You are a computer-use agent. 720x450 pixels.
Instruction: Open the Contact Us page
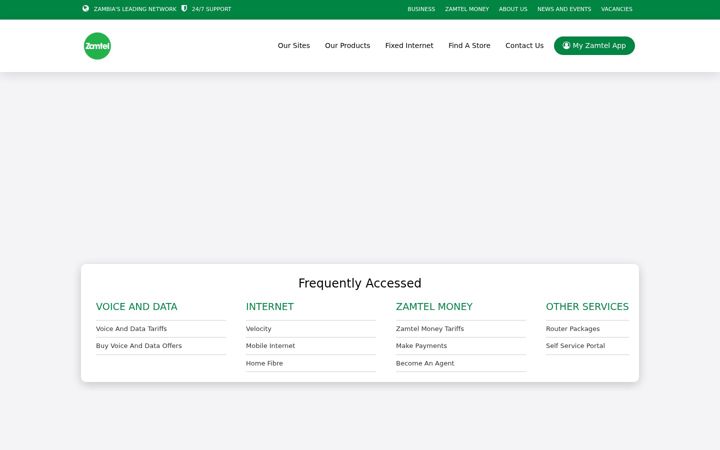(524, 45)
